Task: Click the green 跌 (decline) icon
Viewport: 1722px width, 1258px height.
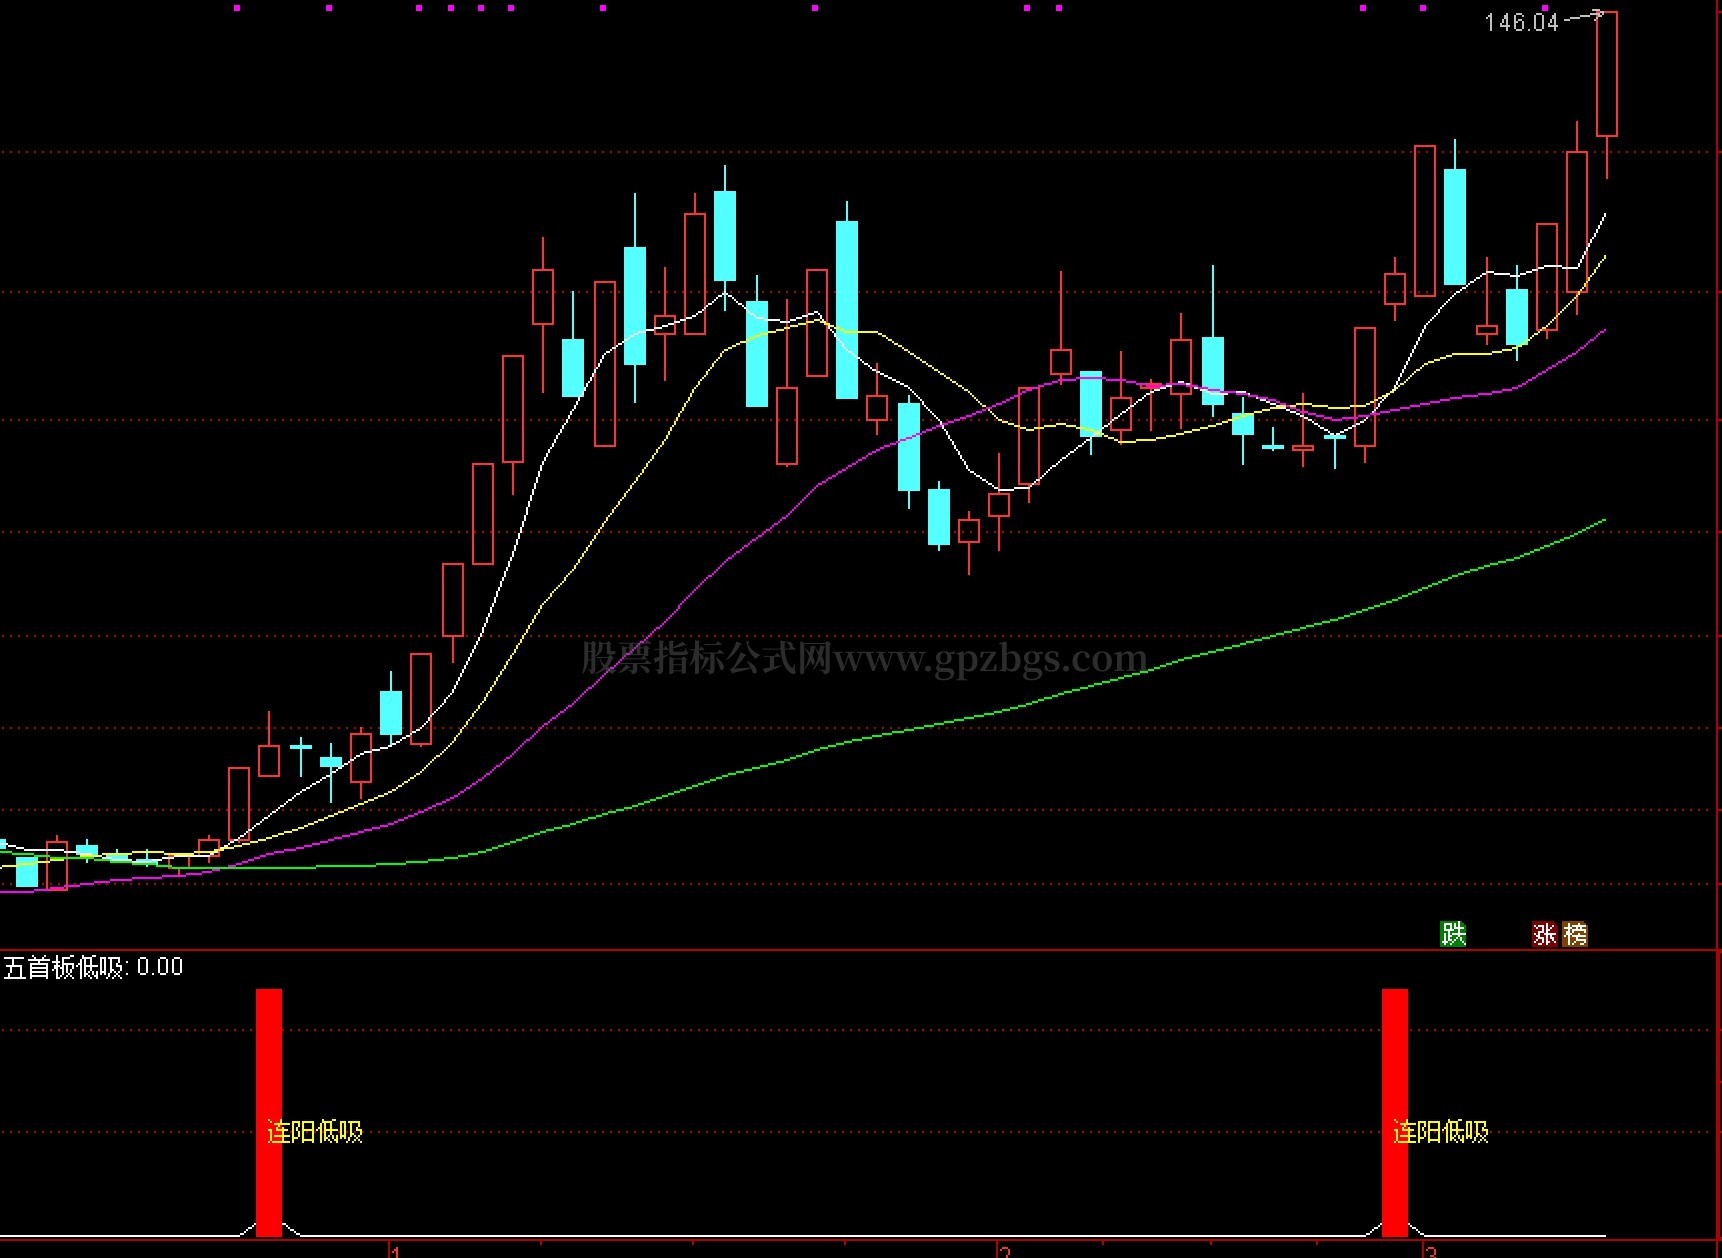Action: point(1452,934)
